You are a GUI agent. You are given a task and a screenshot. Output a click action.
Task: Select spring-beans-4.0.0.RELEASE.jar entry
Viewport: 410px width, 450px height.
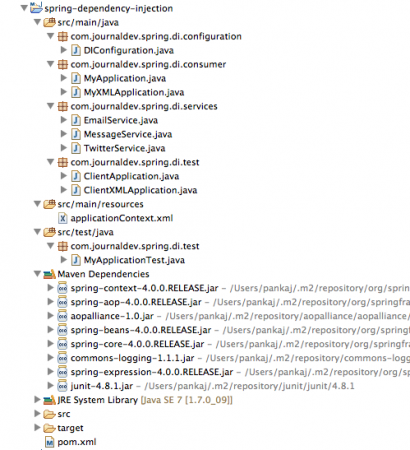tap(141, 330)
